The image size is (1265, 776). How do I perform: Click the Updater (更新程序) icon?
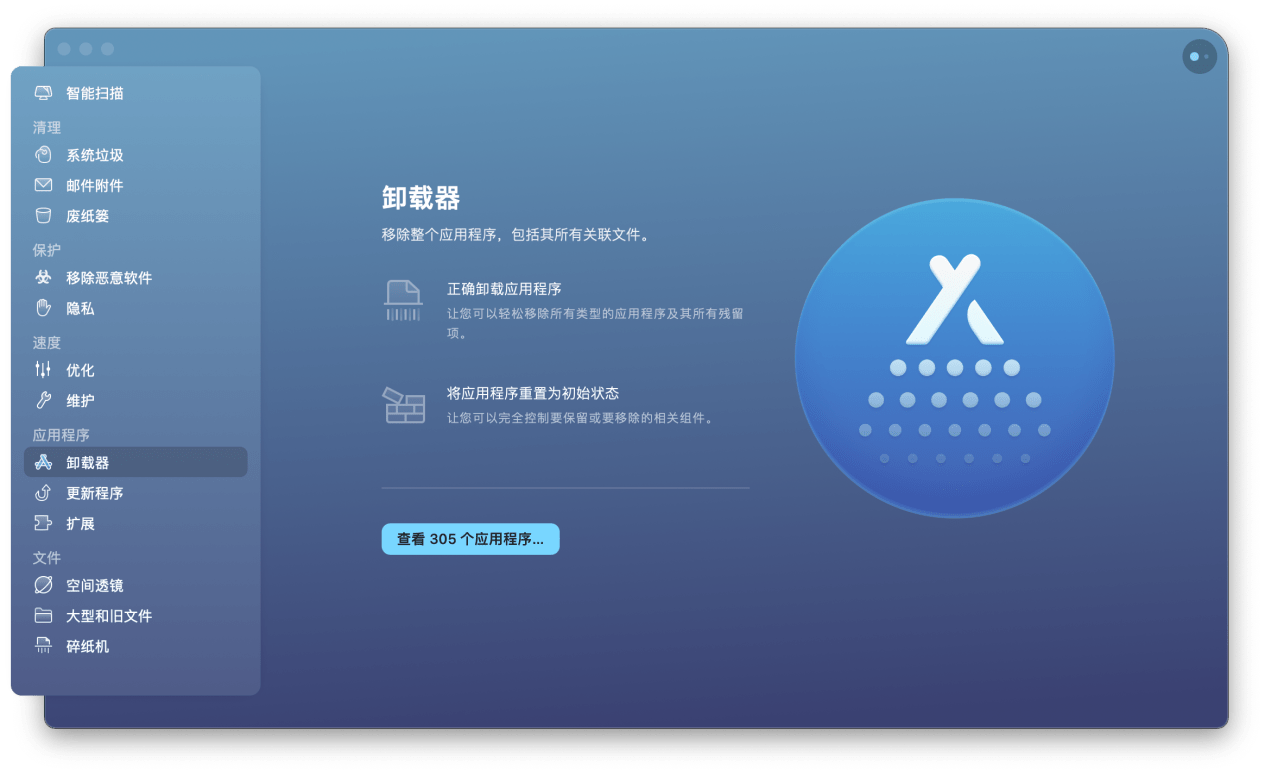coord(43,493)
